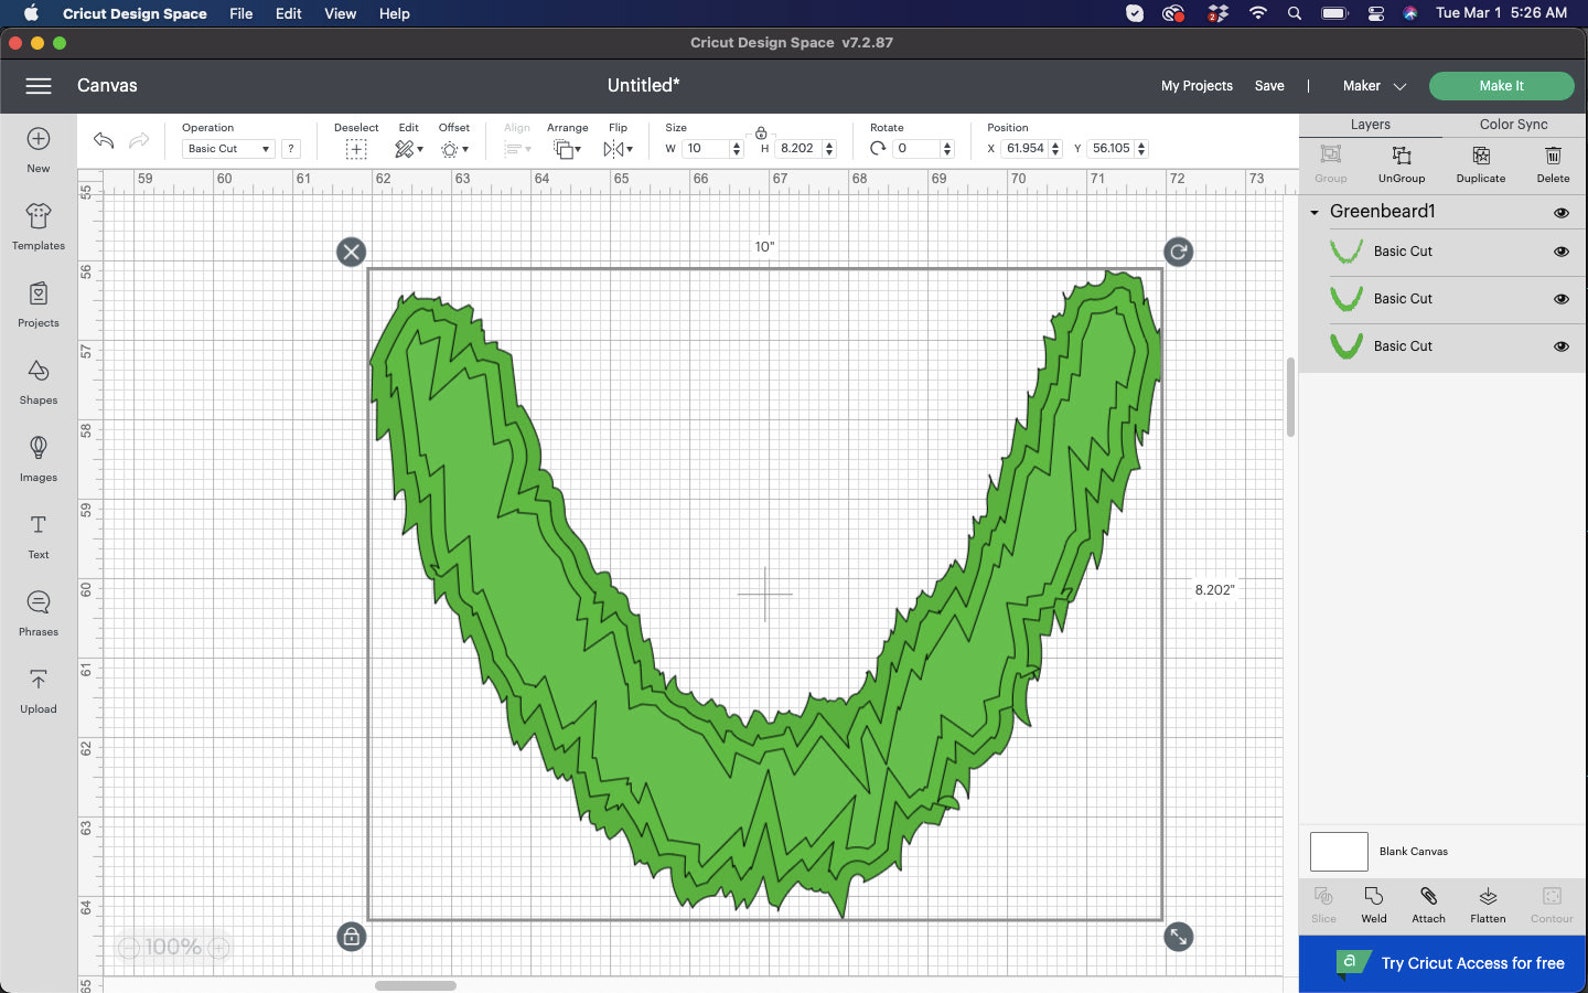Image resolution: width=1588 pixels, height=993 pixels.
Task: Undo the last action
Action: click(x=103, y=140)
